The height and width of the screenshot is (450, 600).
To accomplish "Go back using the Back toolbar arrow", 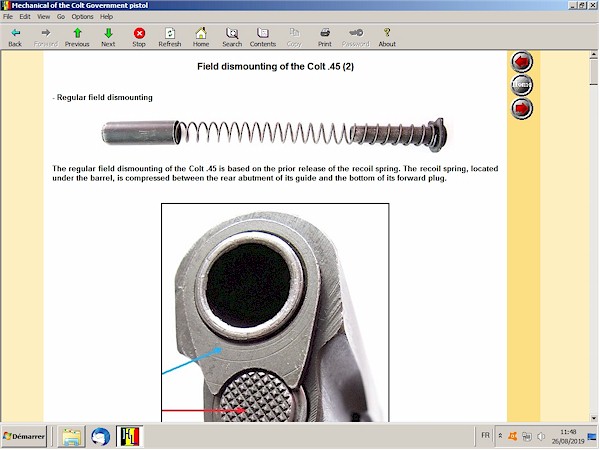I will tap(15, 37).
